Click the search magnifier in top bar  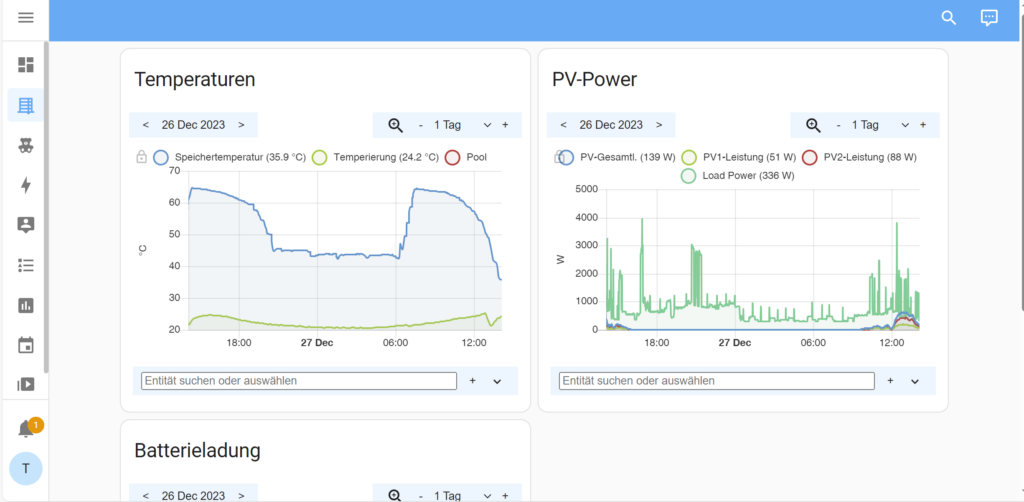(x=949, y=18)
